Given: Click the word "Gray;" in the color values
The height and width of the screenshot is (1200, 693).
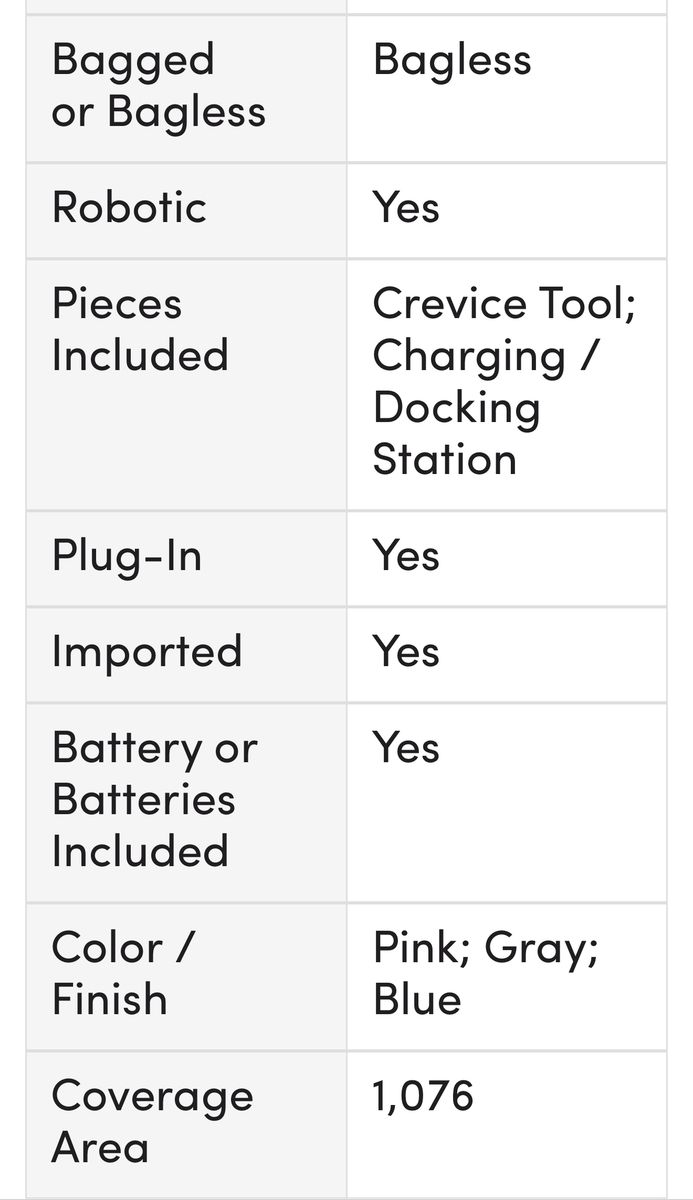Looking at the screenshot, I should (x=541, y=948).
